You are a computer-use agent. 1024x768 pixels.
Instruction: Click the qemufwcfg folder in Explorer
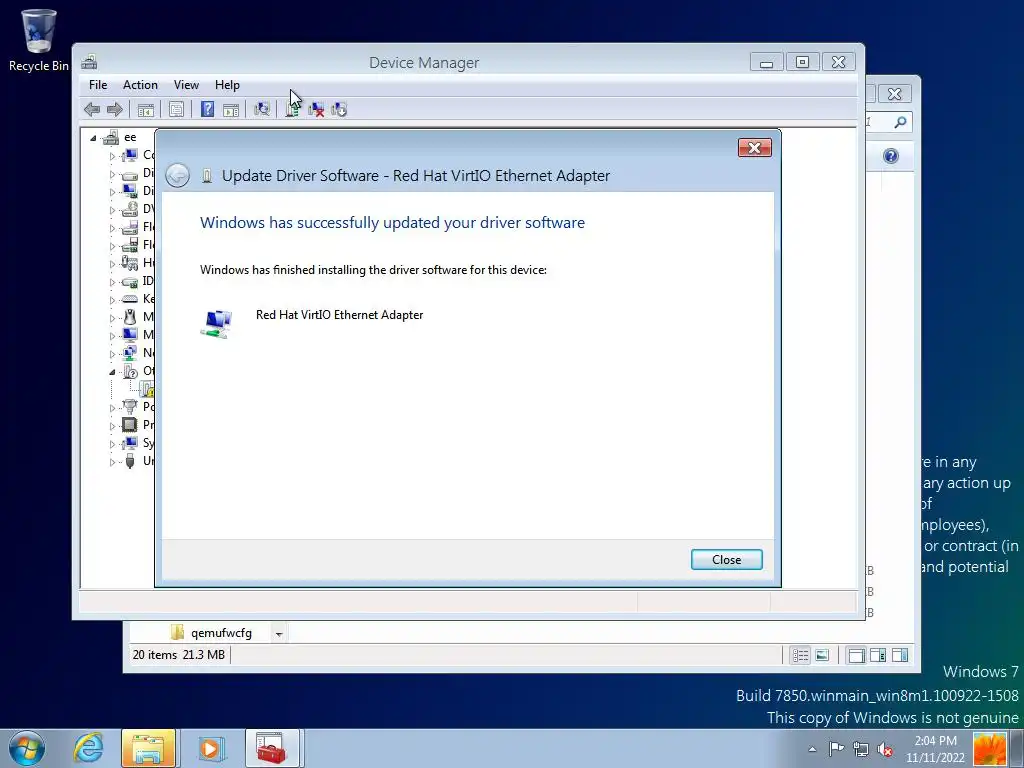(x=212, y=633)
